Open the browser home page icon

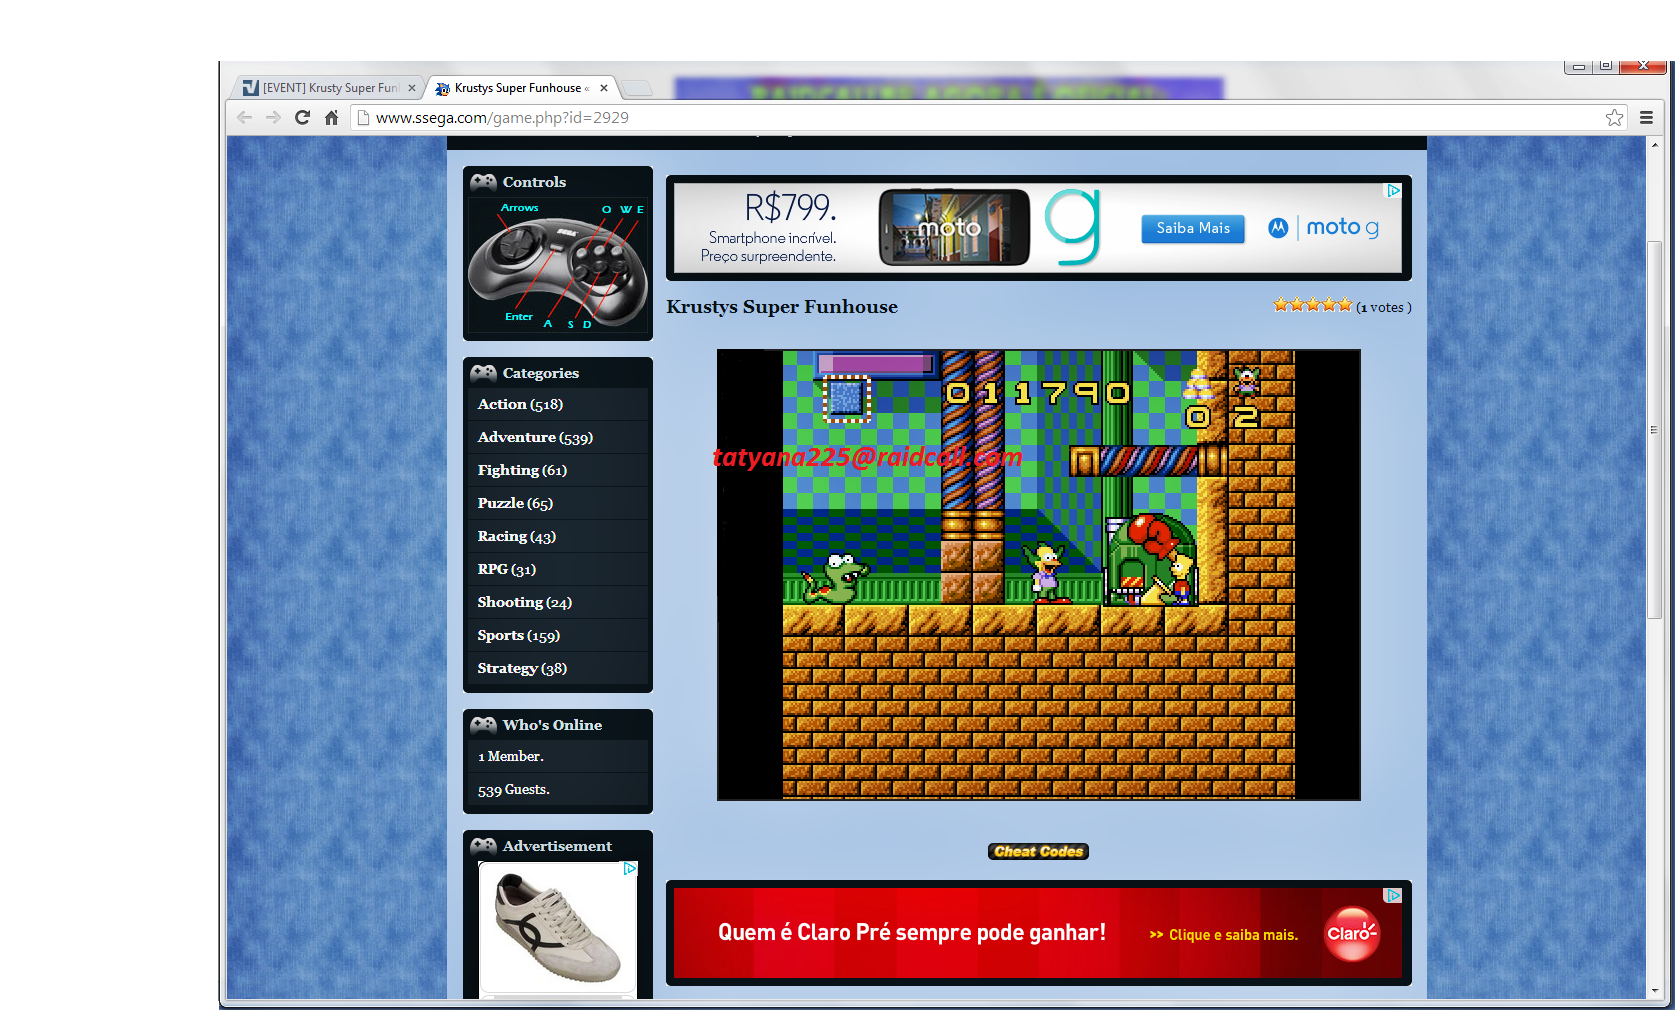pos(331,117)
